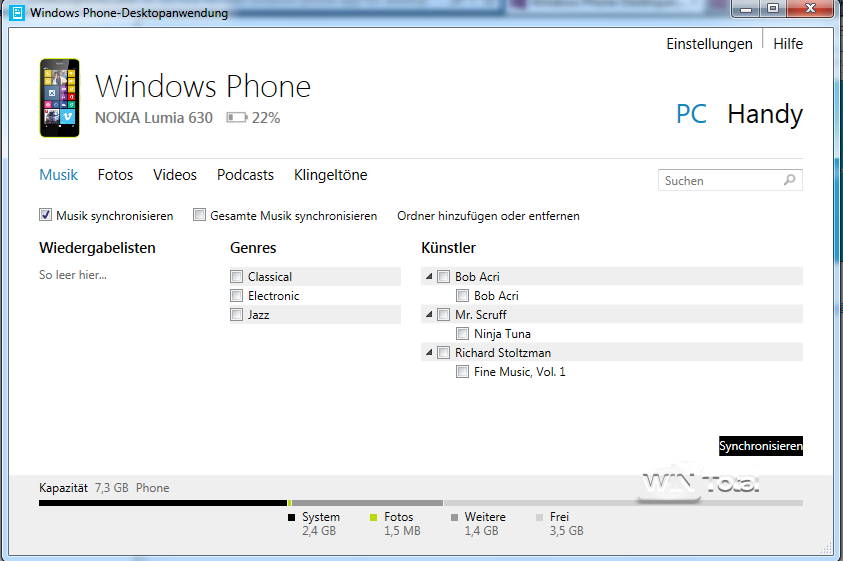Switch view to Handy
The width and height of the screenshot is (843, 561).
(x=765, y=114)
